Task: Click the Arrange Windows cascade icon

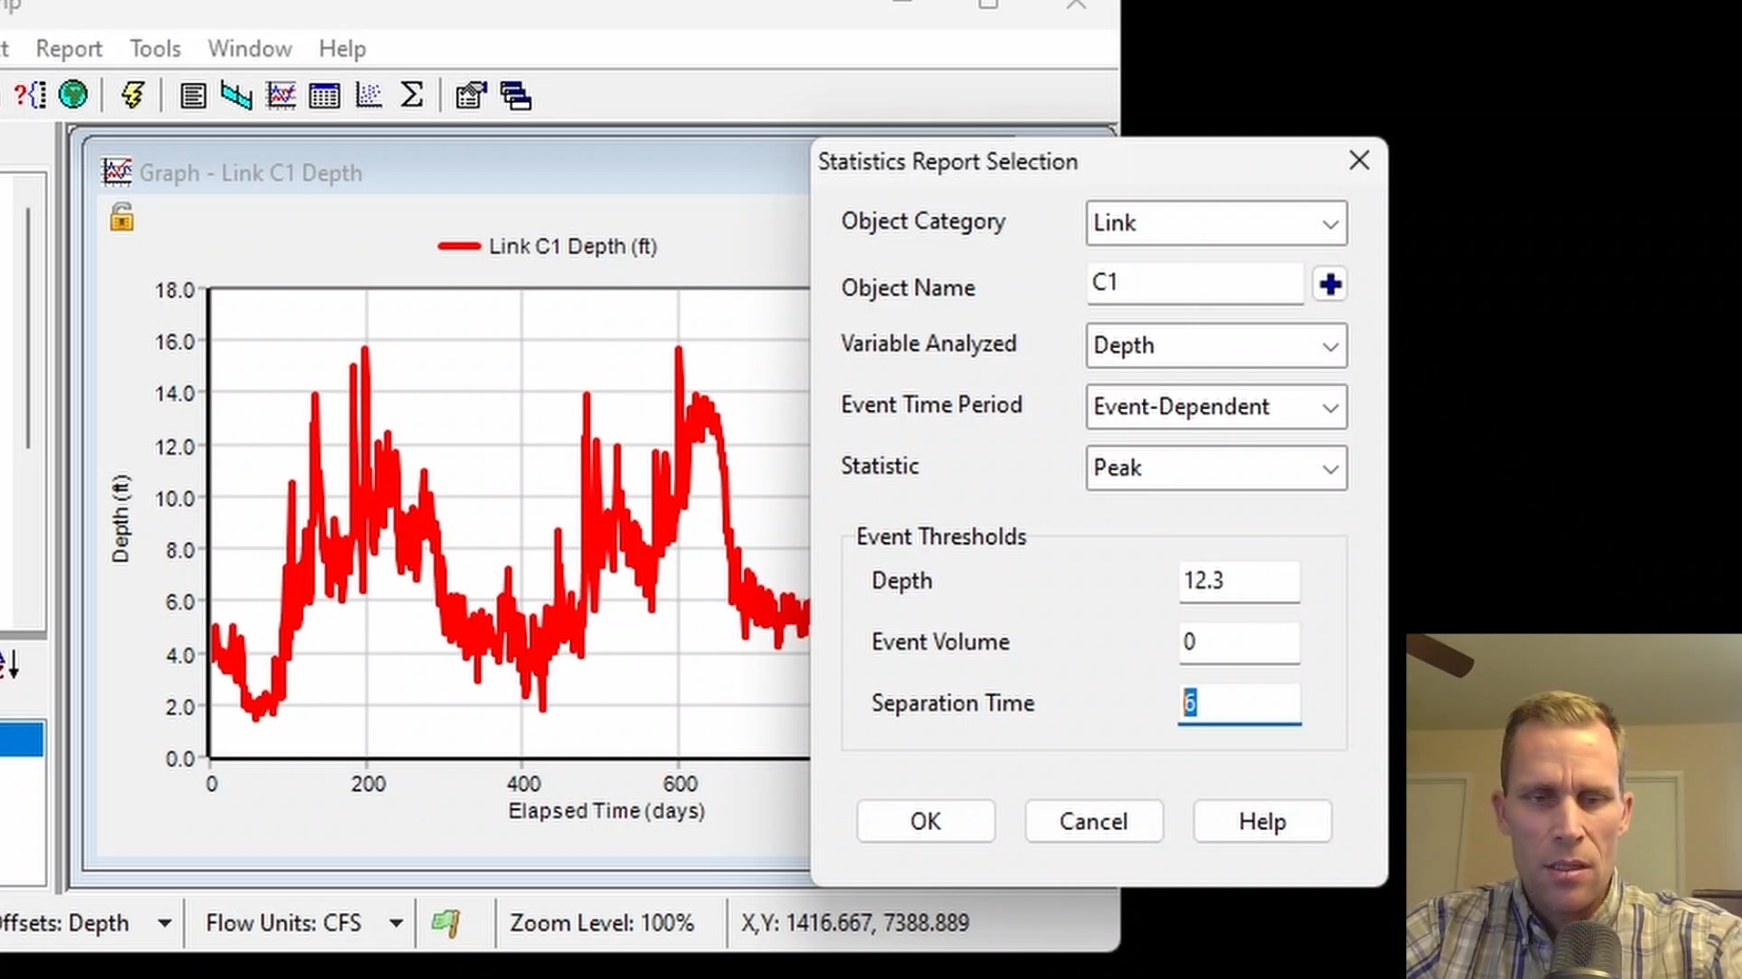Action: (x=516, y=96)
